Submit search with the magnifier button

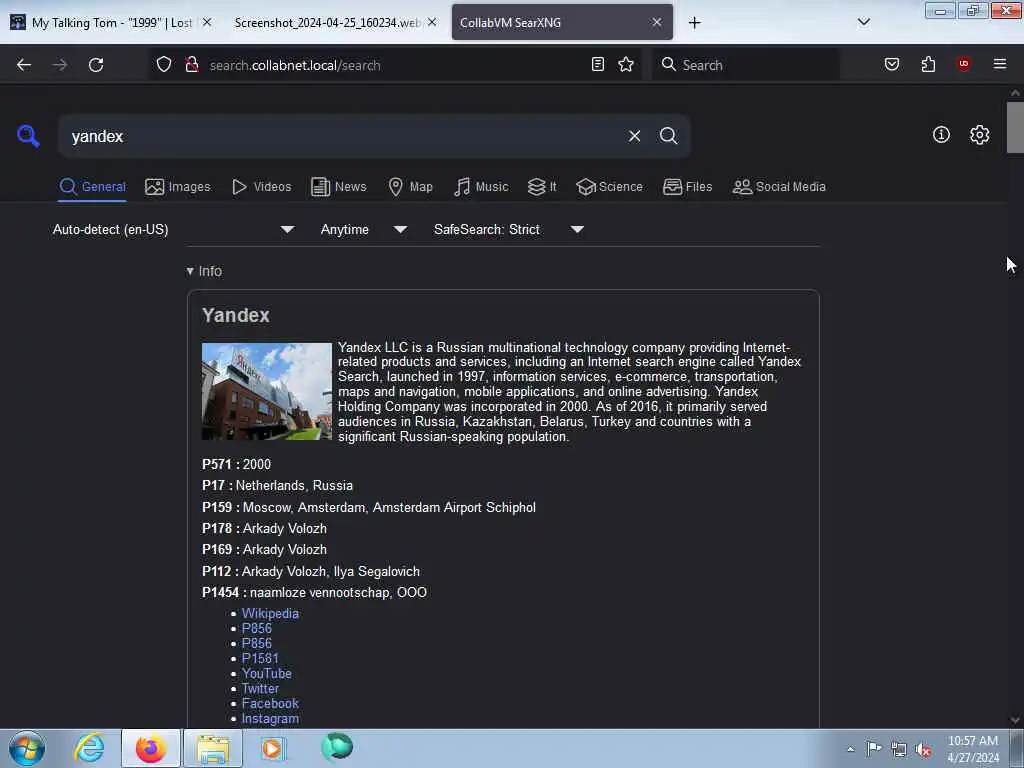[668, 136]
